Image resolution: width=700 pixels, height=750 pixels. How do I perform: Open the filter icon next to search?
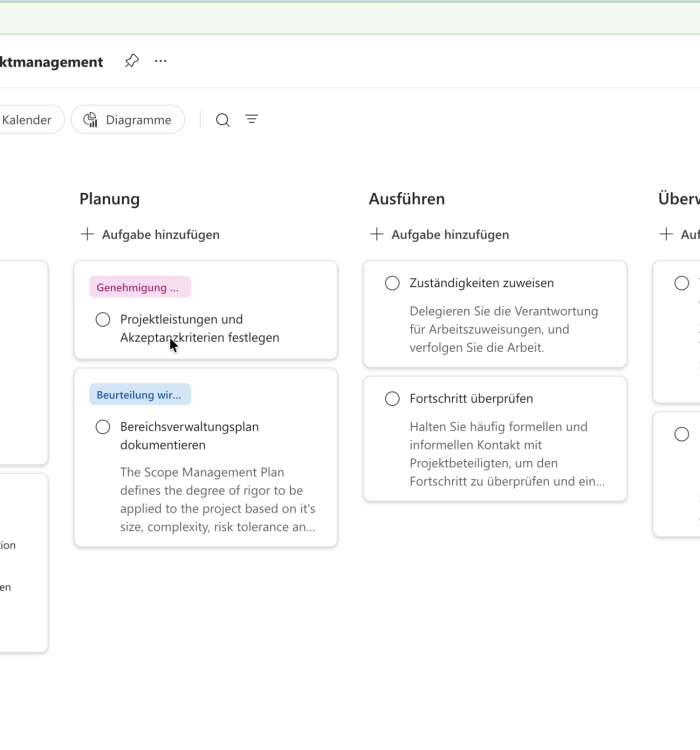(252, 119)
